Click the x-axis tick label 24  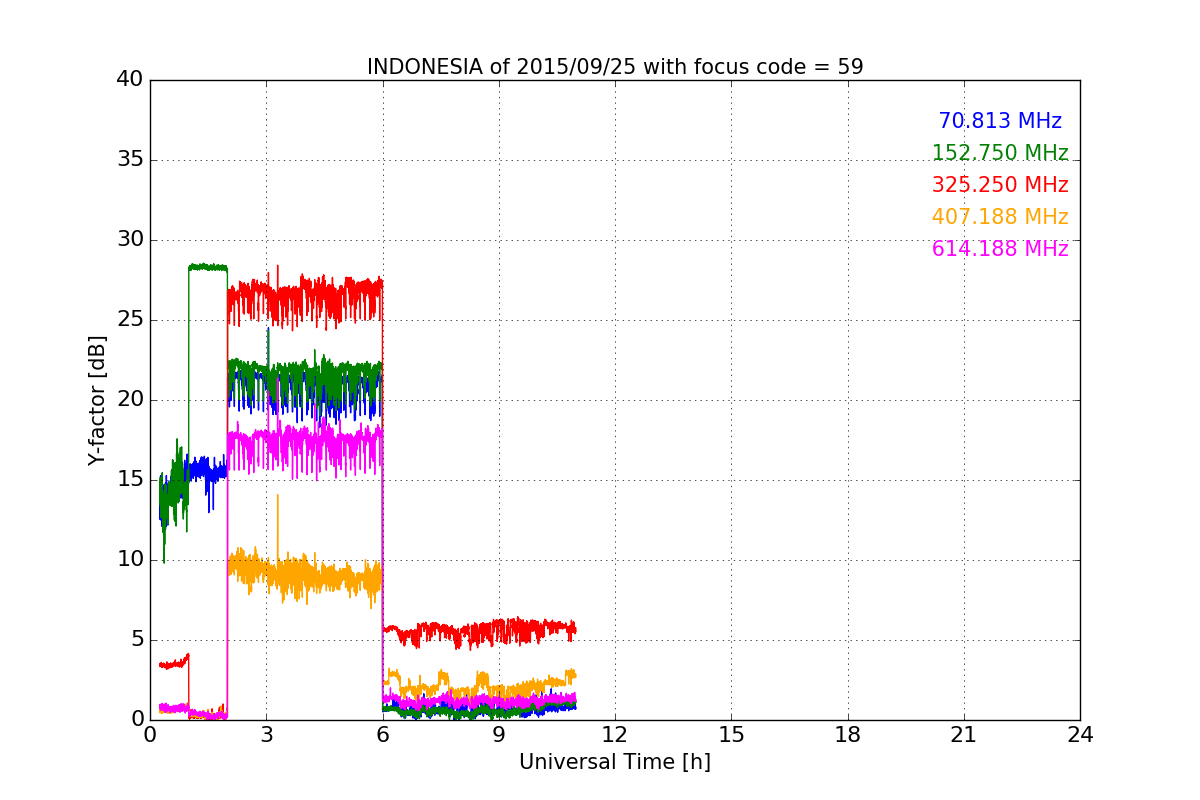pos(1080,734)
